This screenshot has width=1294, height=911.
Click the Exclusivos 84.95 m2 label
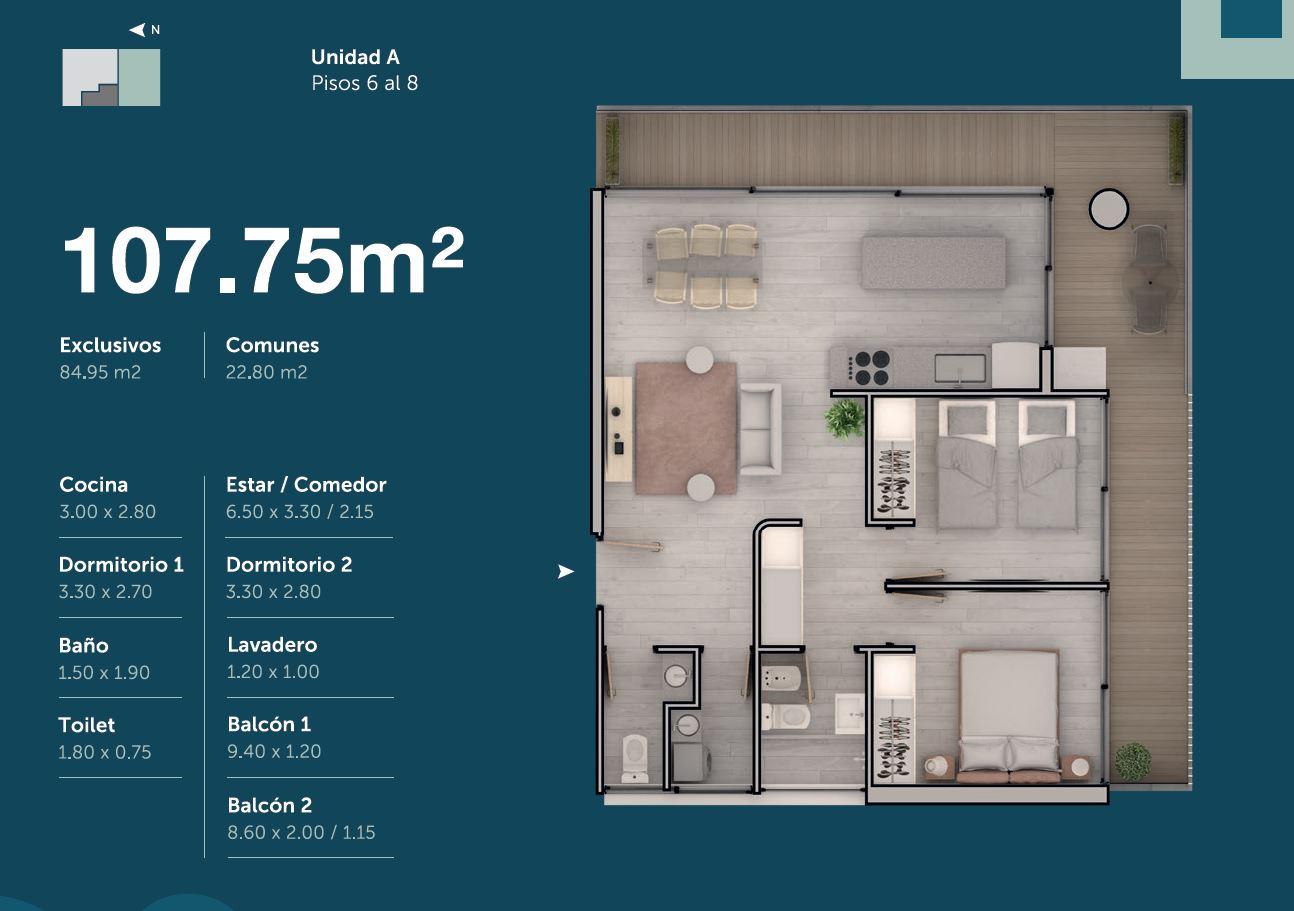(x=110, y=358)
